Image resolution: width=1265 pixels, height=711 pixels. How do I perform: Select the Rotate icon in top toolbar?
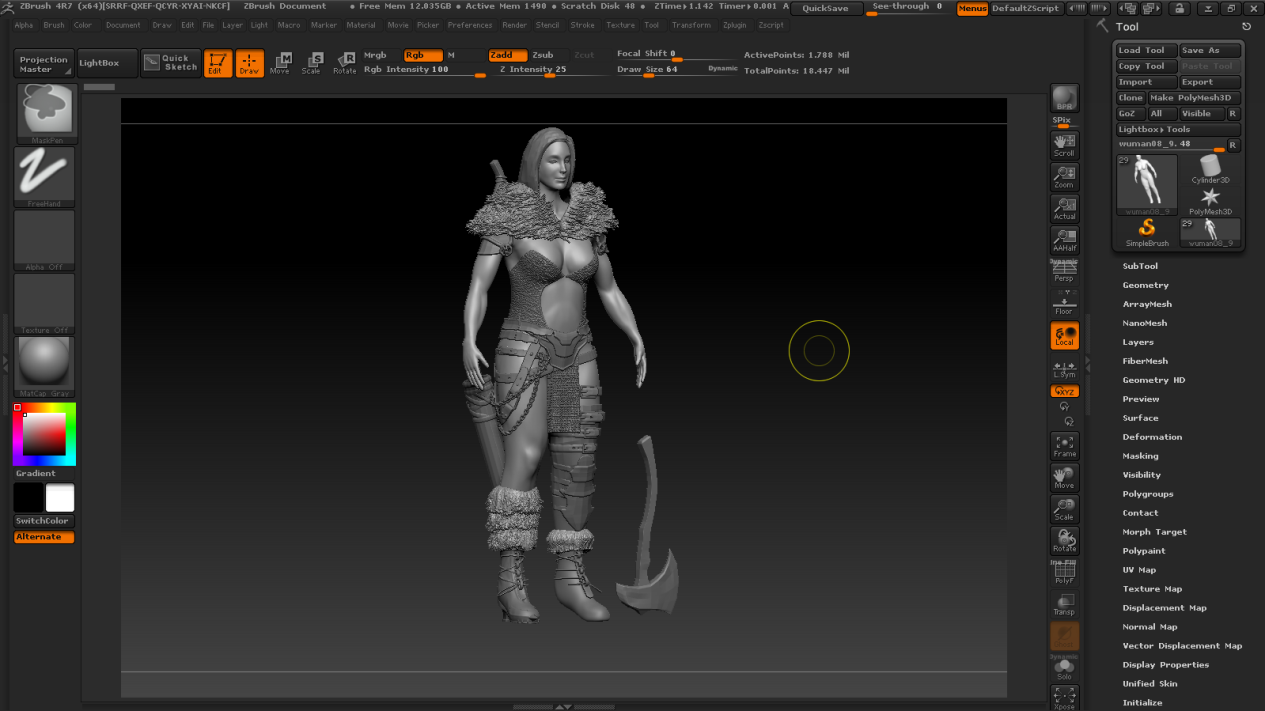tap(344, 63)
